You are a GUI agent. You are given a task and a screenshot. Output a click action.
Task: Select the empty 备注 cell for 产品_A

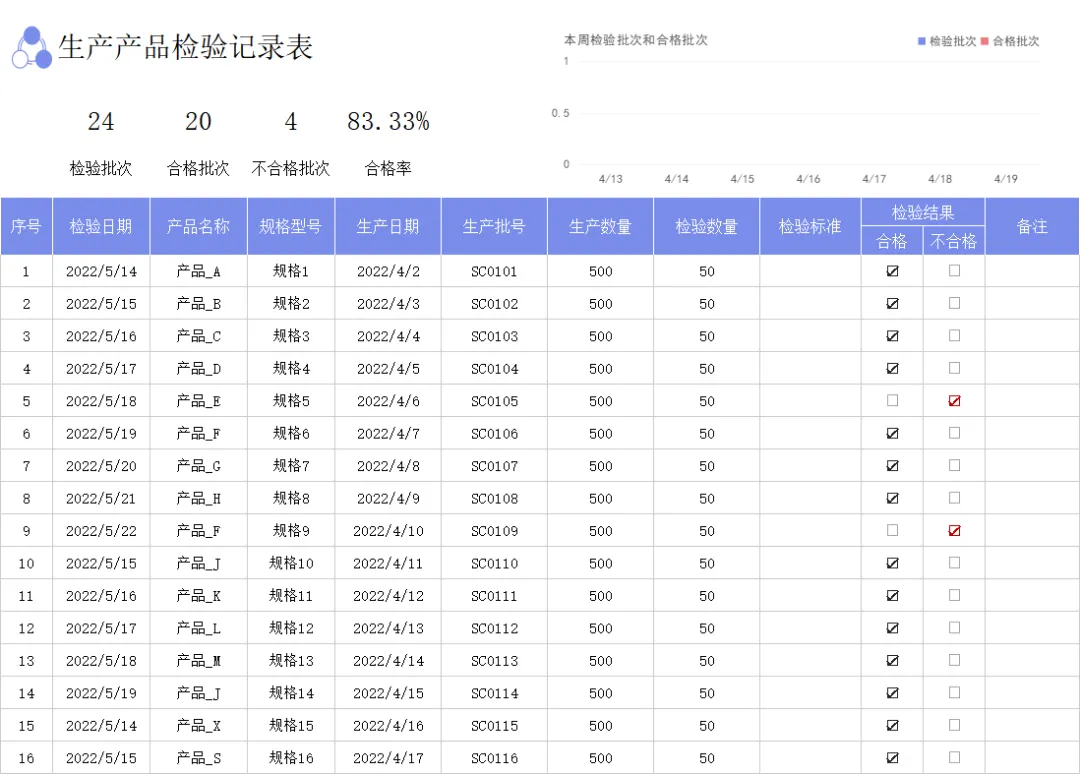(1032, 271)
